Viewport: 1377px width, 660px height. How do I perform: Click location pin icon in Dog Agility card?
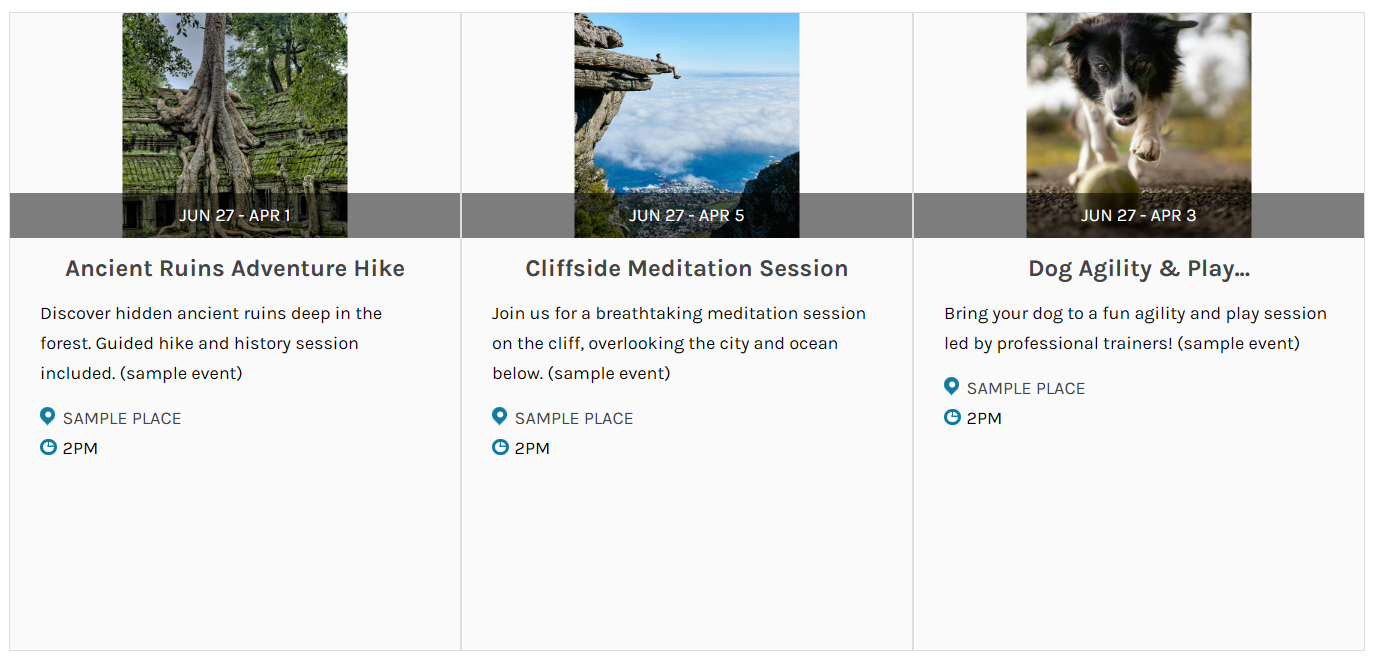pos(951,386)
